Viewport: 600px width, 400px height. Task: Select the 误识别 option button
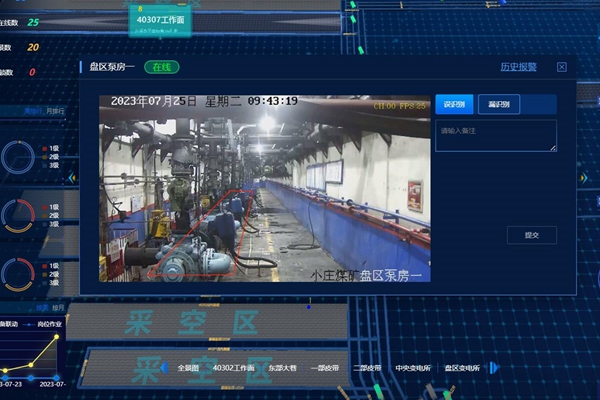[x=454, y=104]
